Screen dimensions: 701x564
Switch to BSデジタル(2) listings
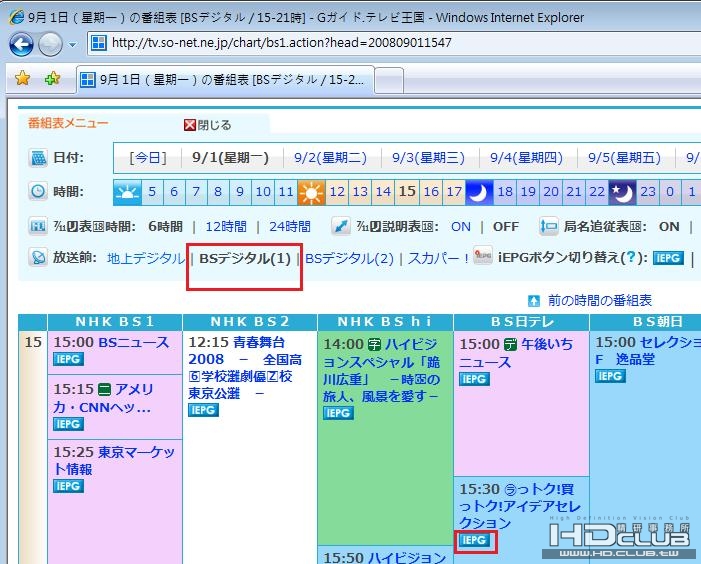[x=349, y=258]
